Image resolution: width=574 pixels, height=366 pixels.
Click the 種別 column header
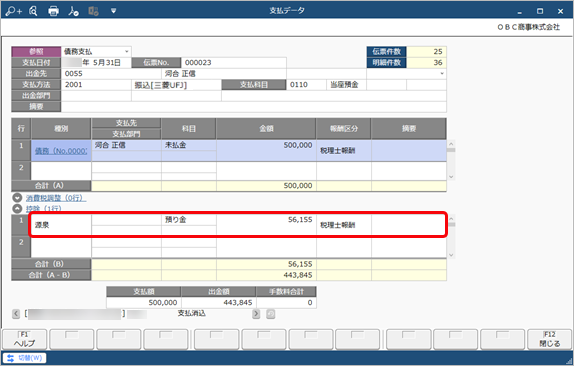coord(61,128)
